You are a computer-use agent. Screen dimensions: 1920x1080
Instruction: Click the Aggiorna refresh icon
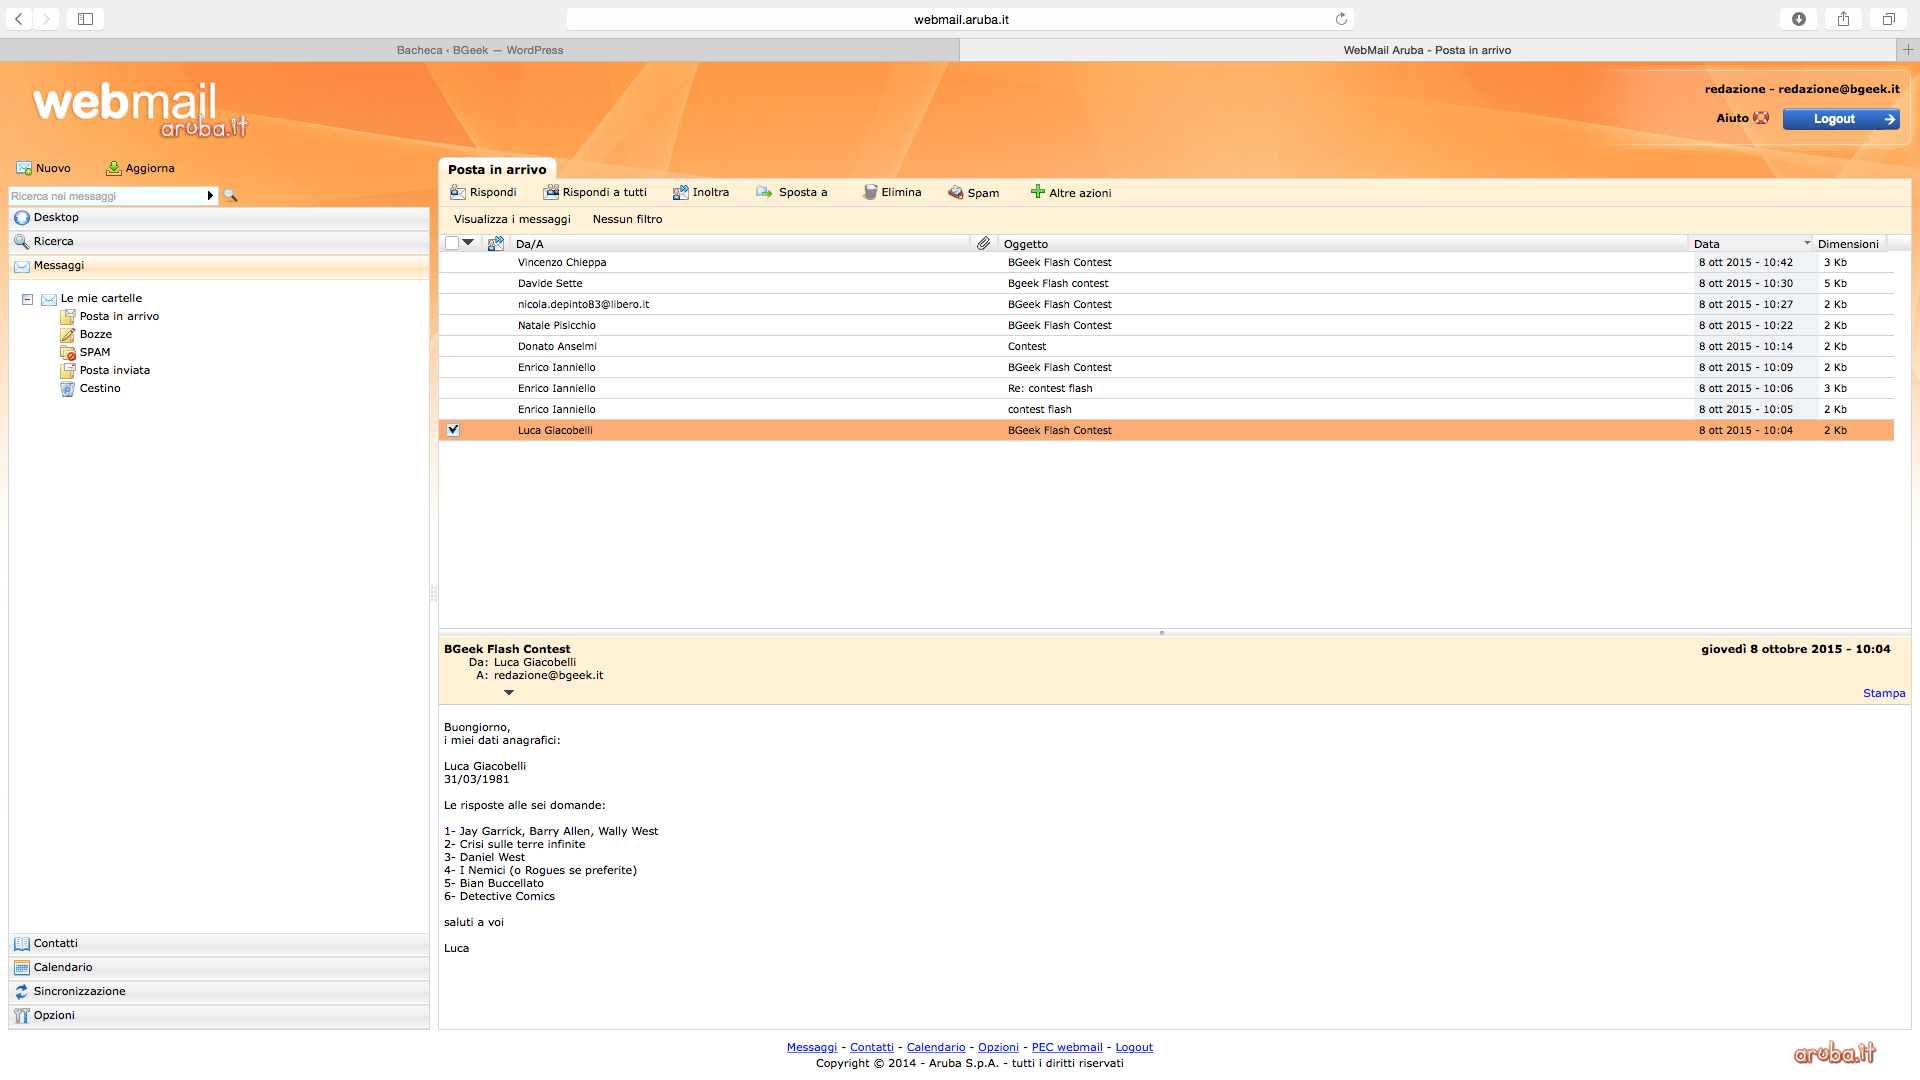114,168
